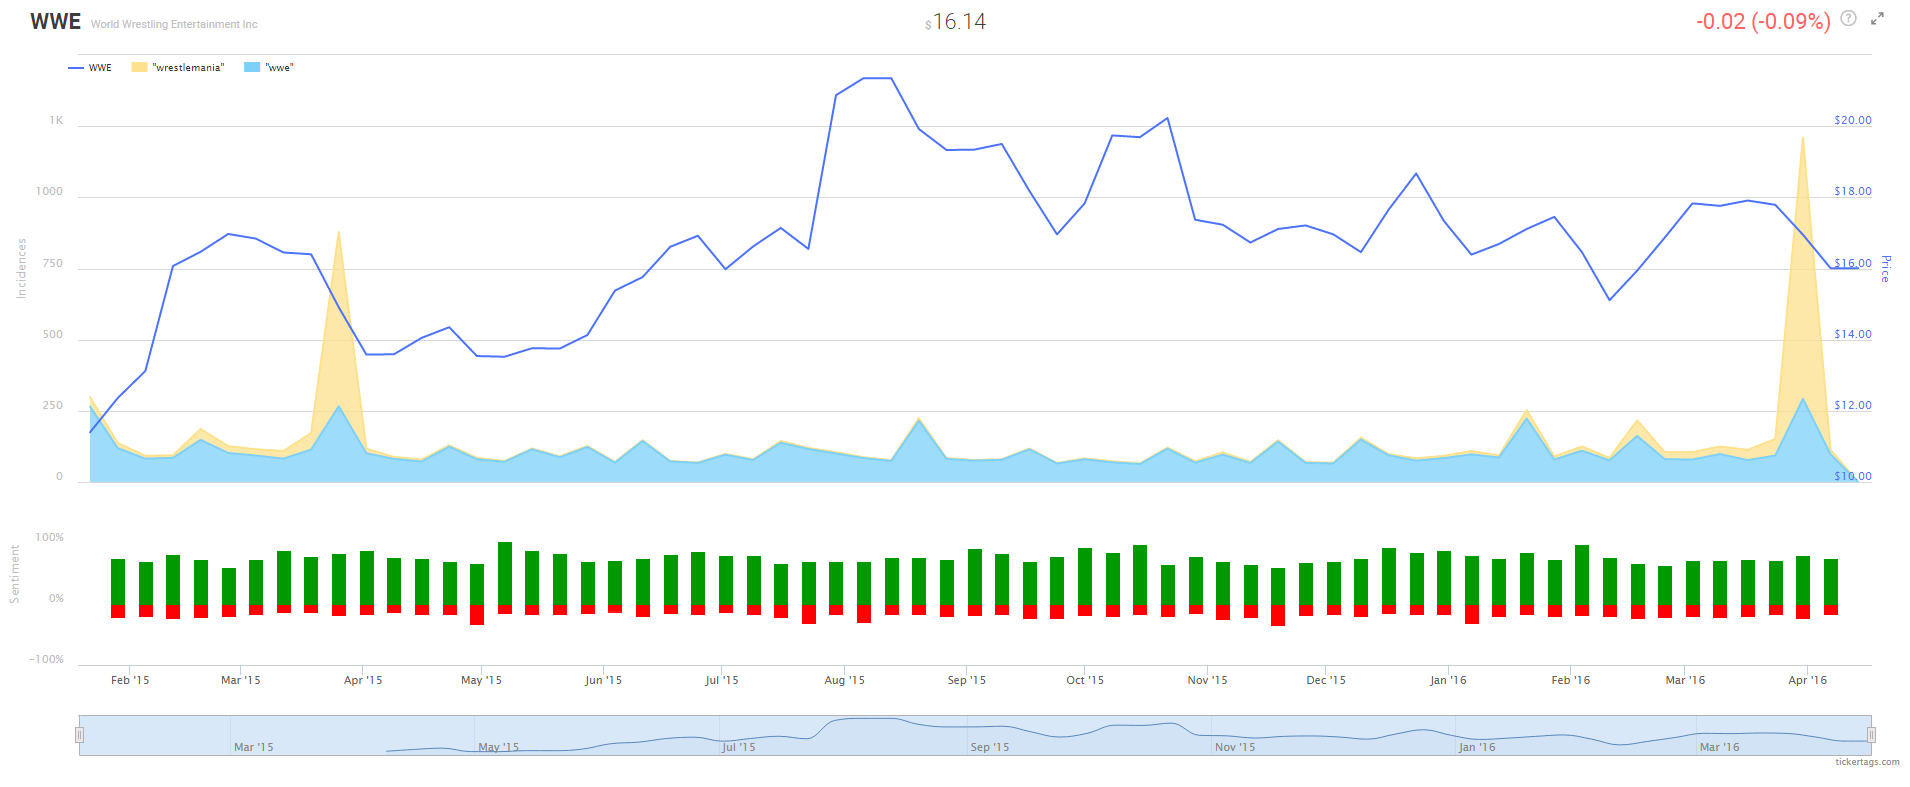Click World Wrestling Entertainment Inc name
This screenshot has height=787, width=1910.
[174, 24]
